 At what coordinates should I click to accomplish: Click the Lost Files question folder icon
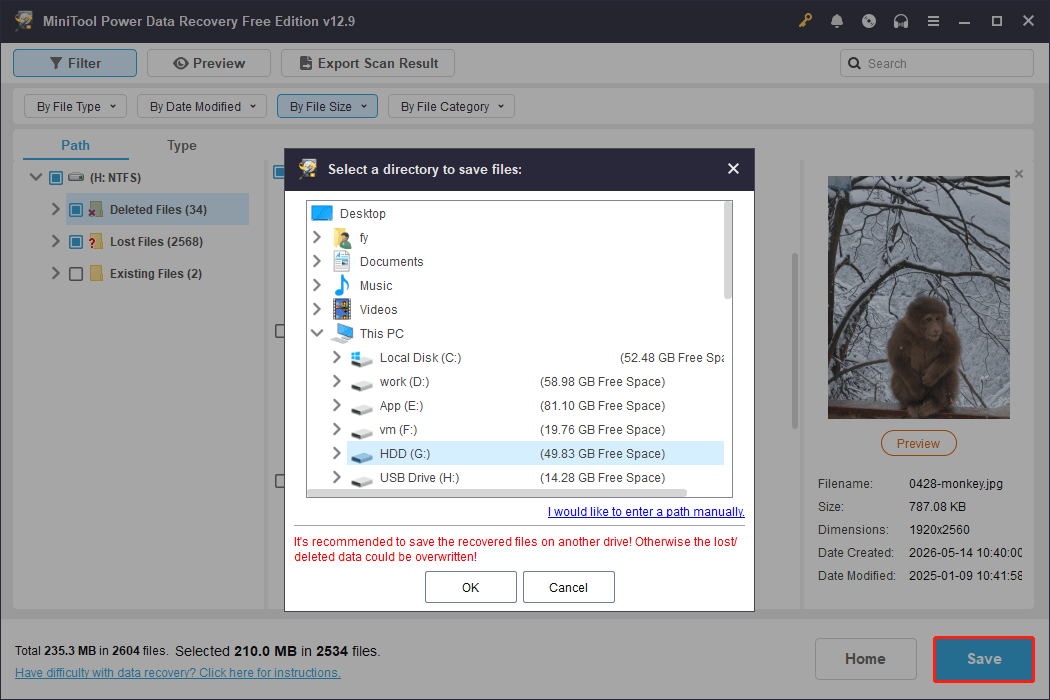96,242
